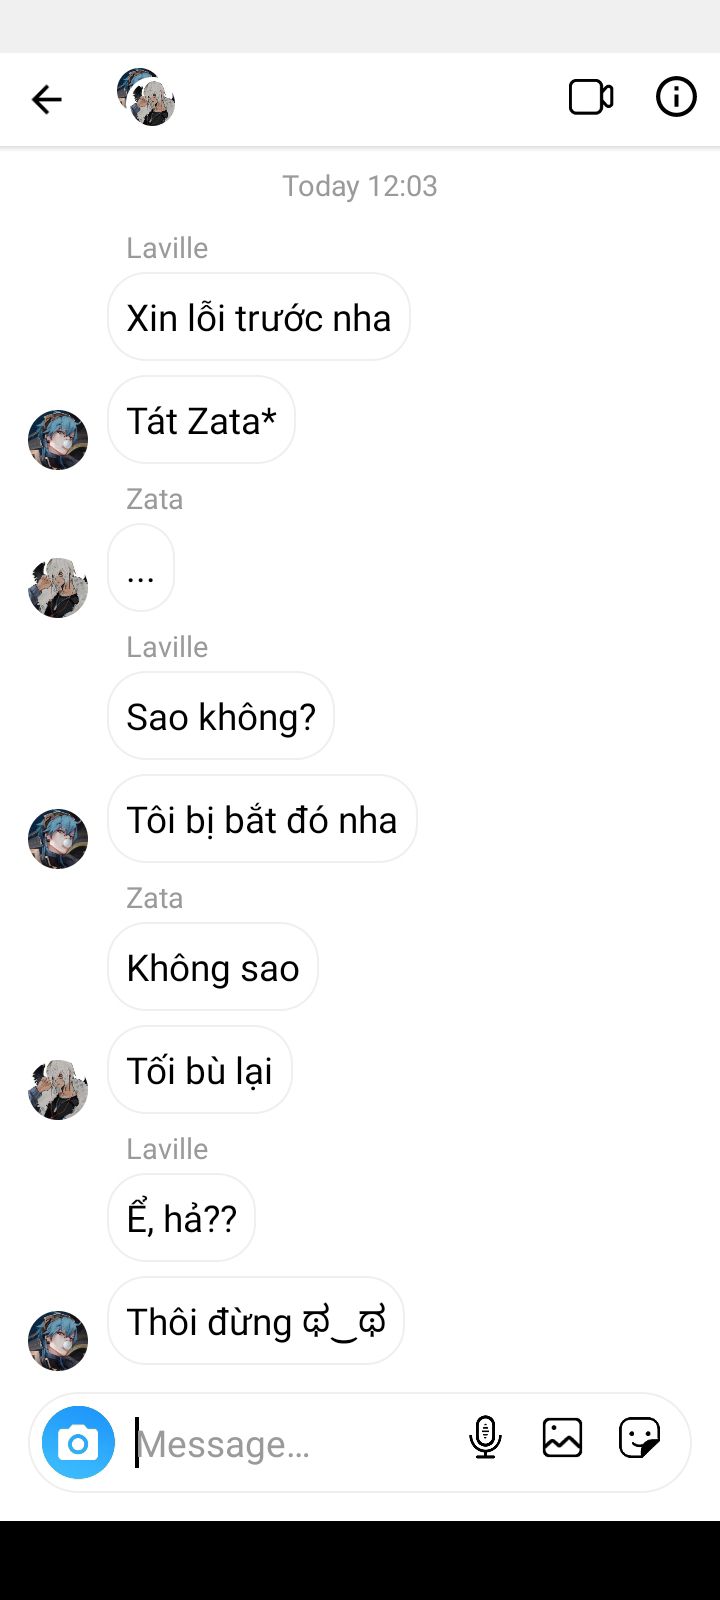Tap the "Tối bù lại" message
Screen dimensions: 720x1600
(200, 1070)
